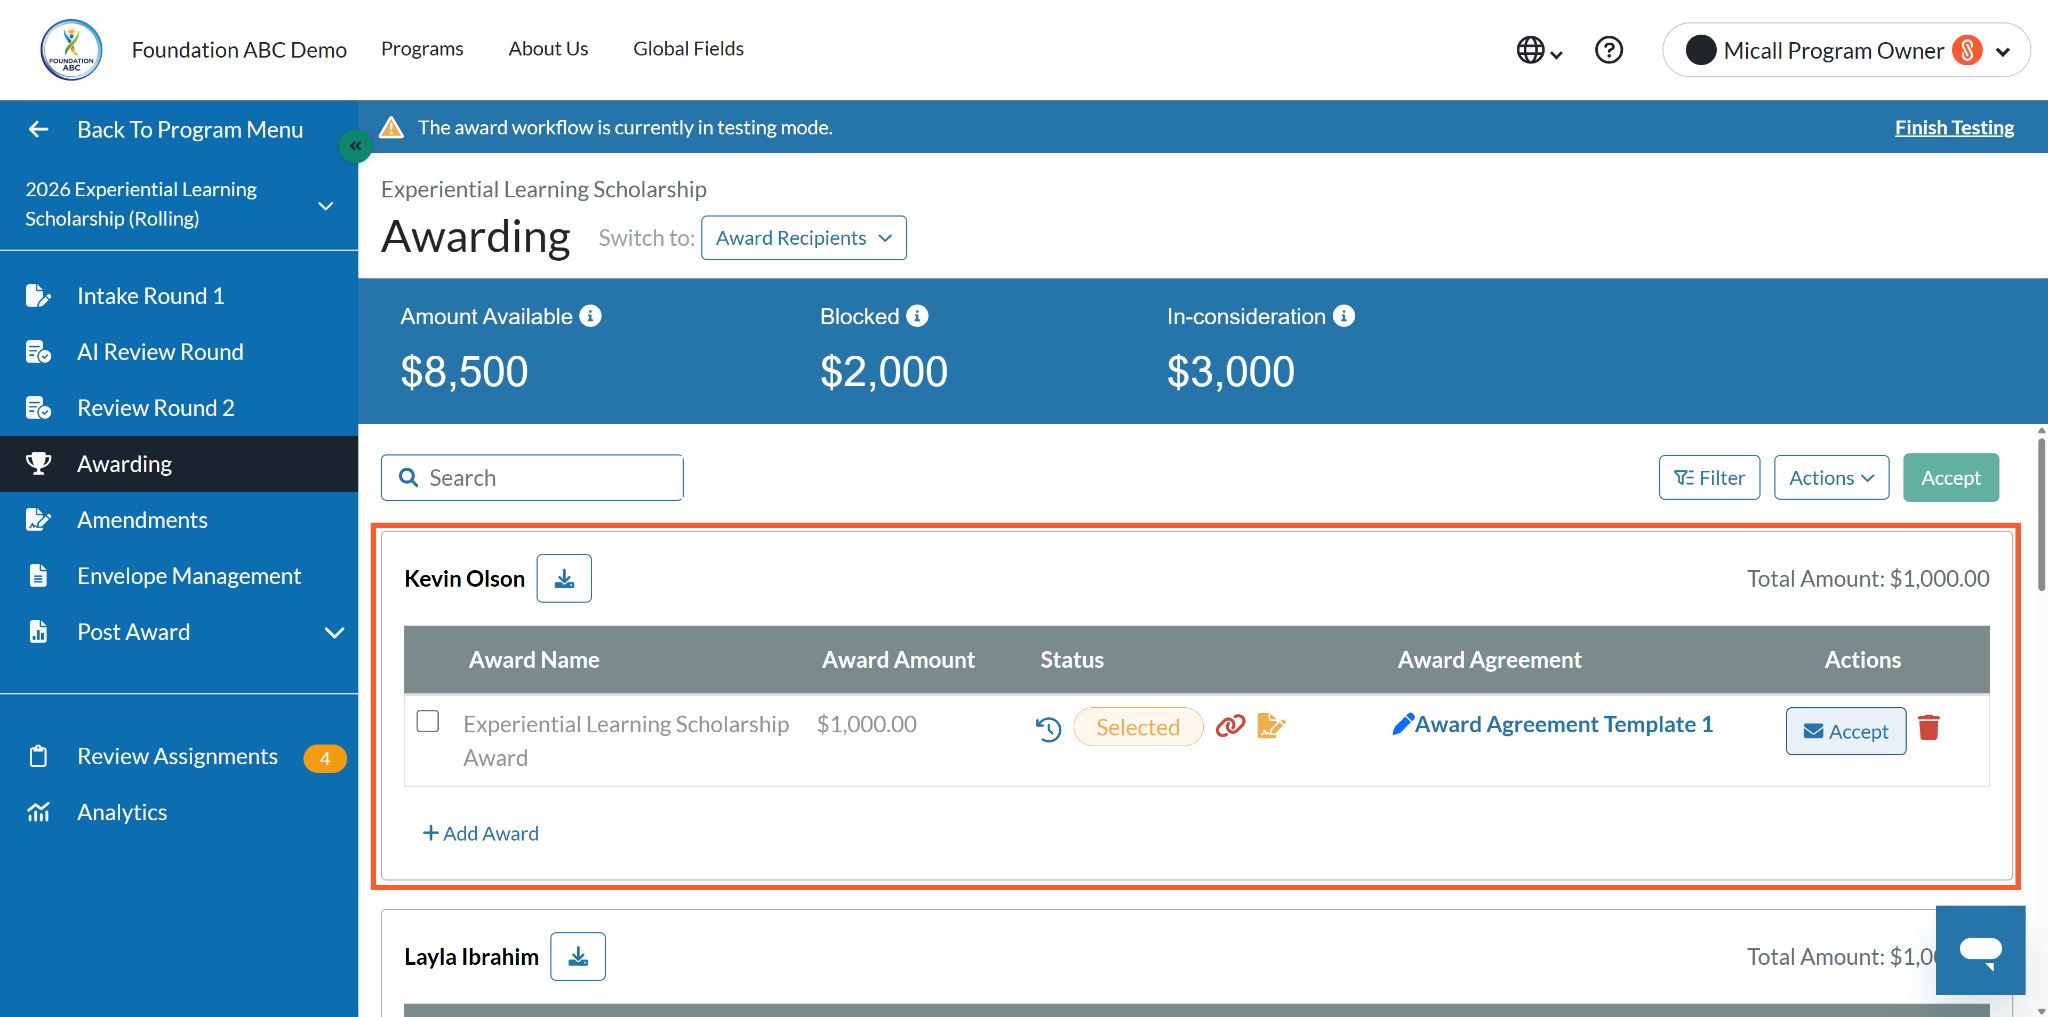Viewport: 2048px width, 1017px height.
Task: Click Foundation ABC Demo title
Action: tap(239, 50)
